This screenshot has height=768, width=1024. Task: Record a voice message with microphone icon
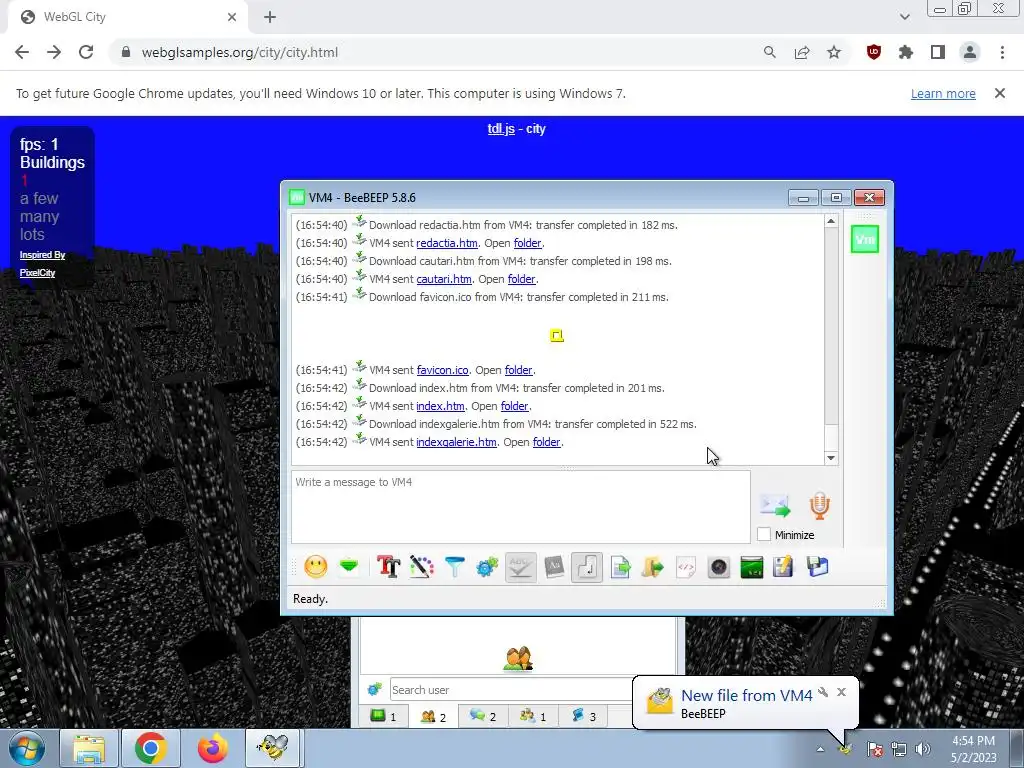pos(820,505)
